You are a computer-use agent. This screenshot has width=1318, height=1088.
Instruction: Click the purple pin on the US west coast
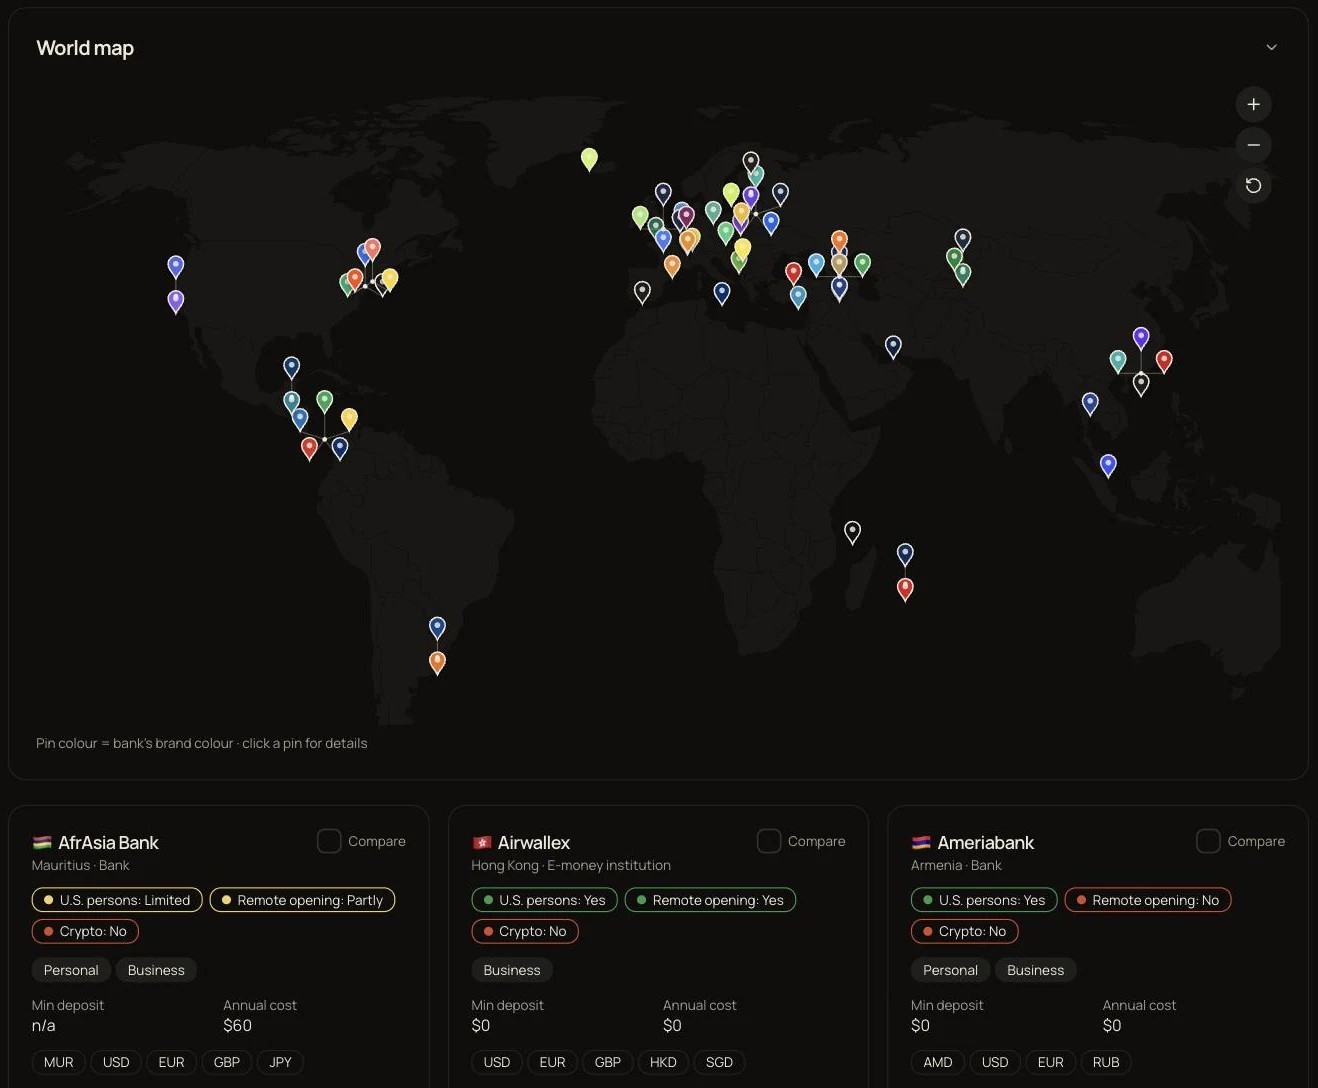pos(175,300)
